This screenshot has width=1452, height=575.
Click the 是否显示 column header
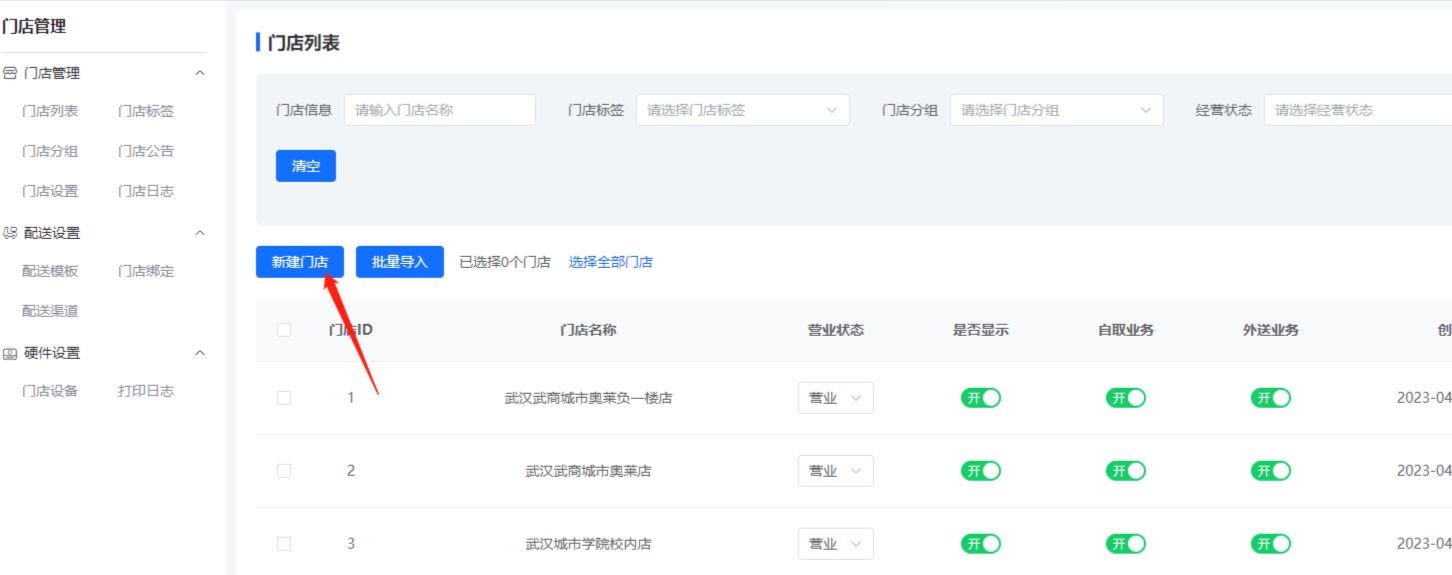pyautogui.click(x=981, y=330)
